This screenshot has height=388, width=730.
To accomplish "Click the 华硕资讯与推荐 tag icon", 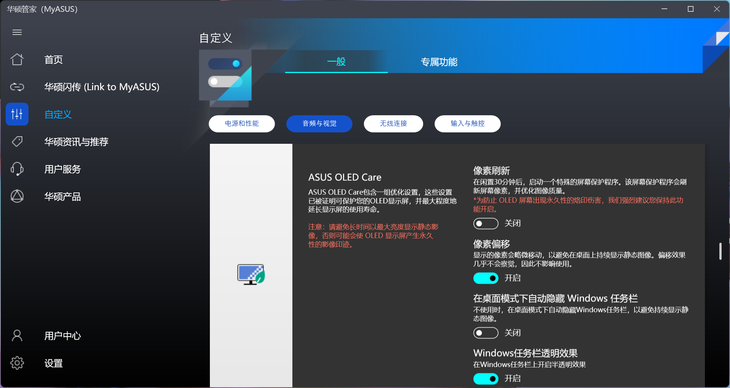I will click(x=17, y=142).
